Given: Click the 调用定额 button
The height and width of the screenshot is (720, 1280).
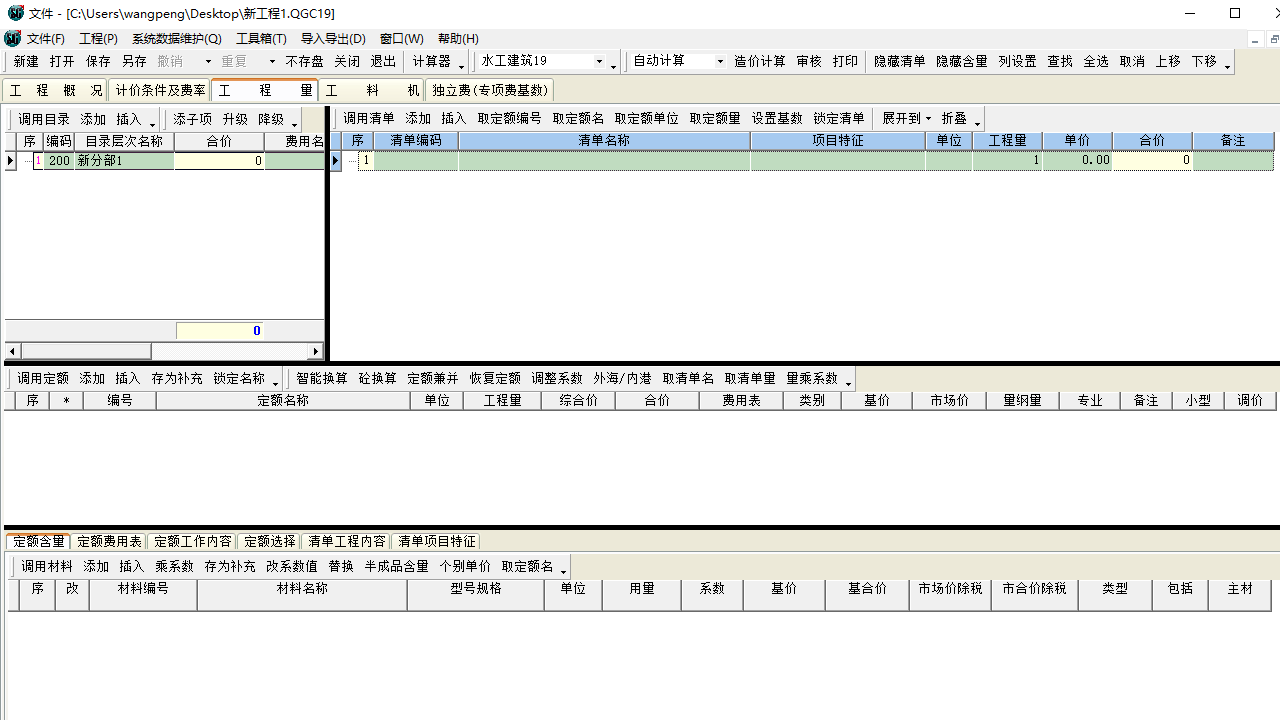Looking at the screenshot, I should 43,379.
